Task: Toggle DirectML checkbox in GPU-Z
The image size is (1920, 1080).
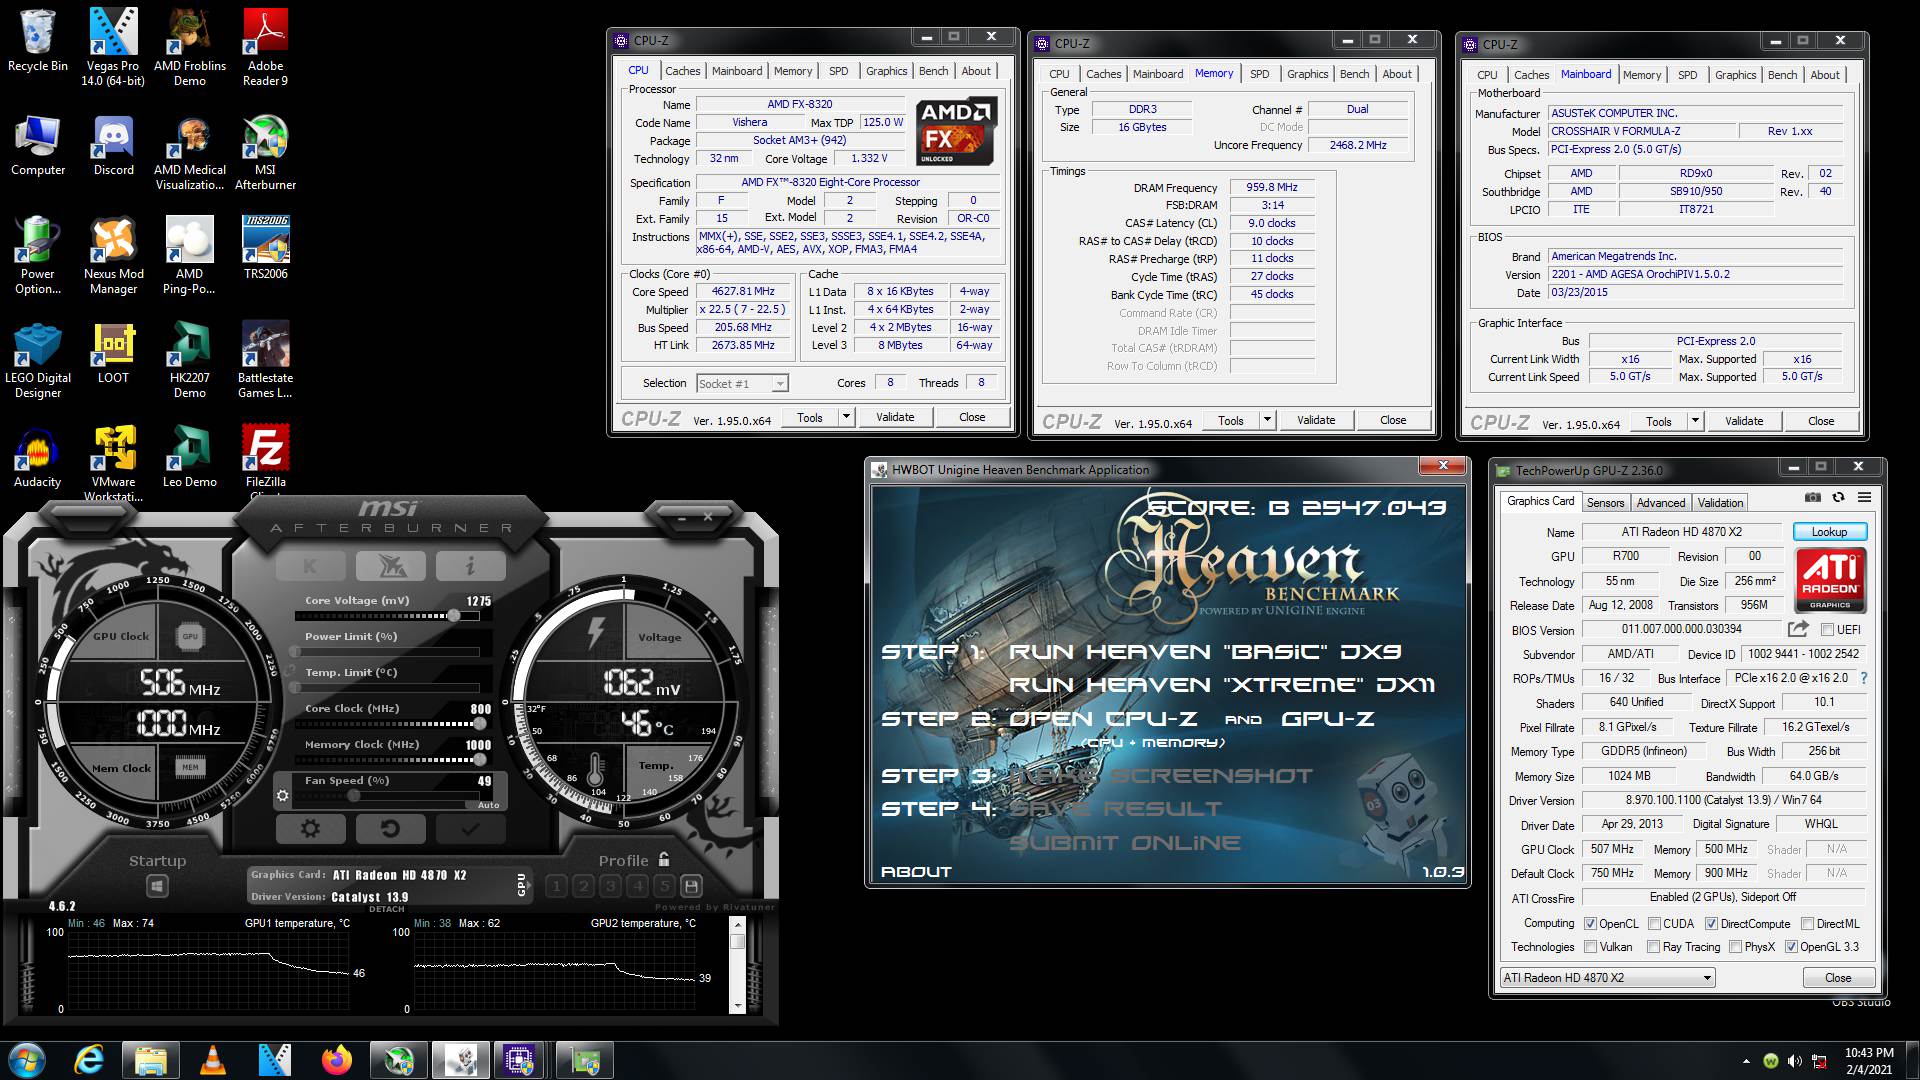Action: 1807,924
